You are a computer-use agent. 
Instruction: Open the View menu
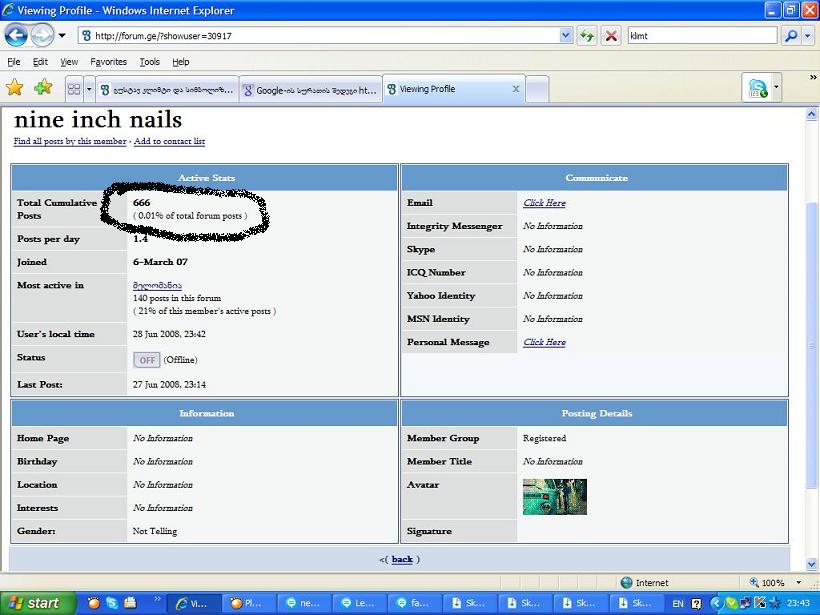[69, 62]
